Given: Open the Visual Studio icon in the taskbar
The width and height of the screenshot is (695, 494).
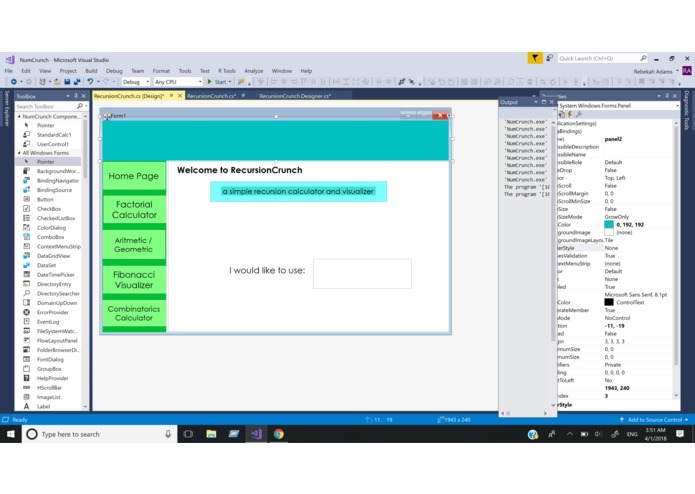Looking at the screenshot, I should coord(256,434).
